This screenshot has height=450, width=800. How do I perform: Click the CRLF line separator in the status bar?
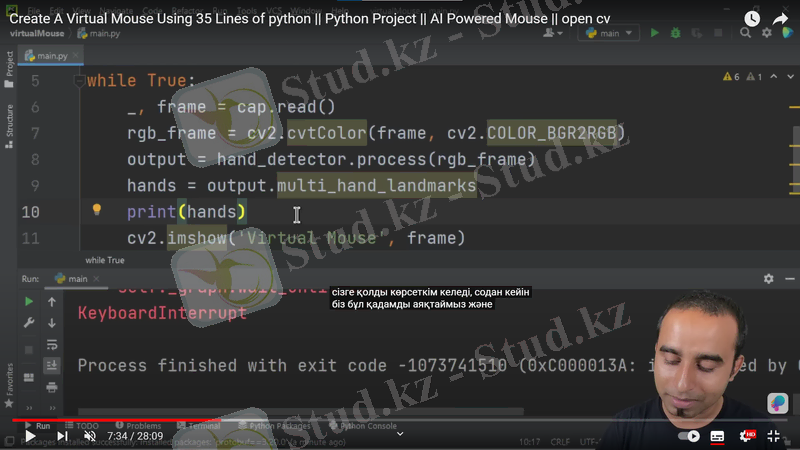[x=560, y=442]
